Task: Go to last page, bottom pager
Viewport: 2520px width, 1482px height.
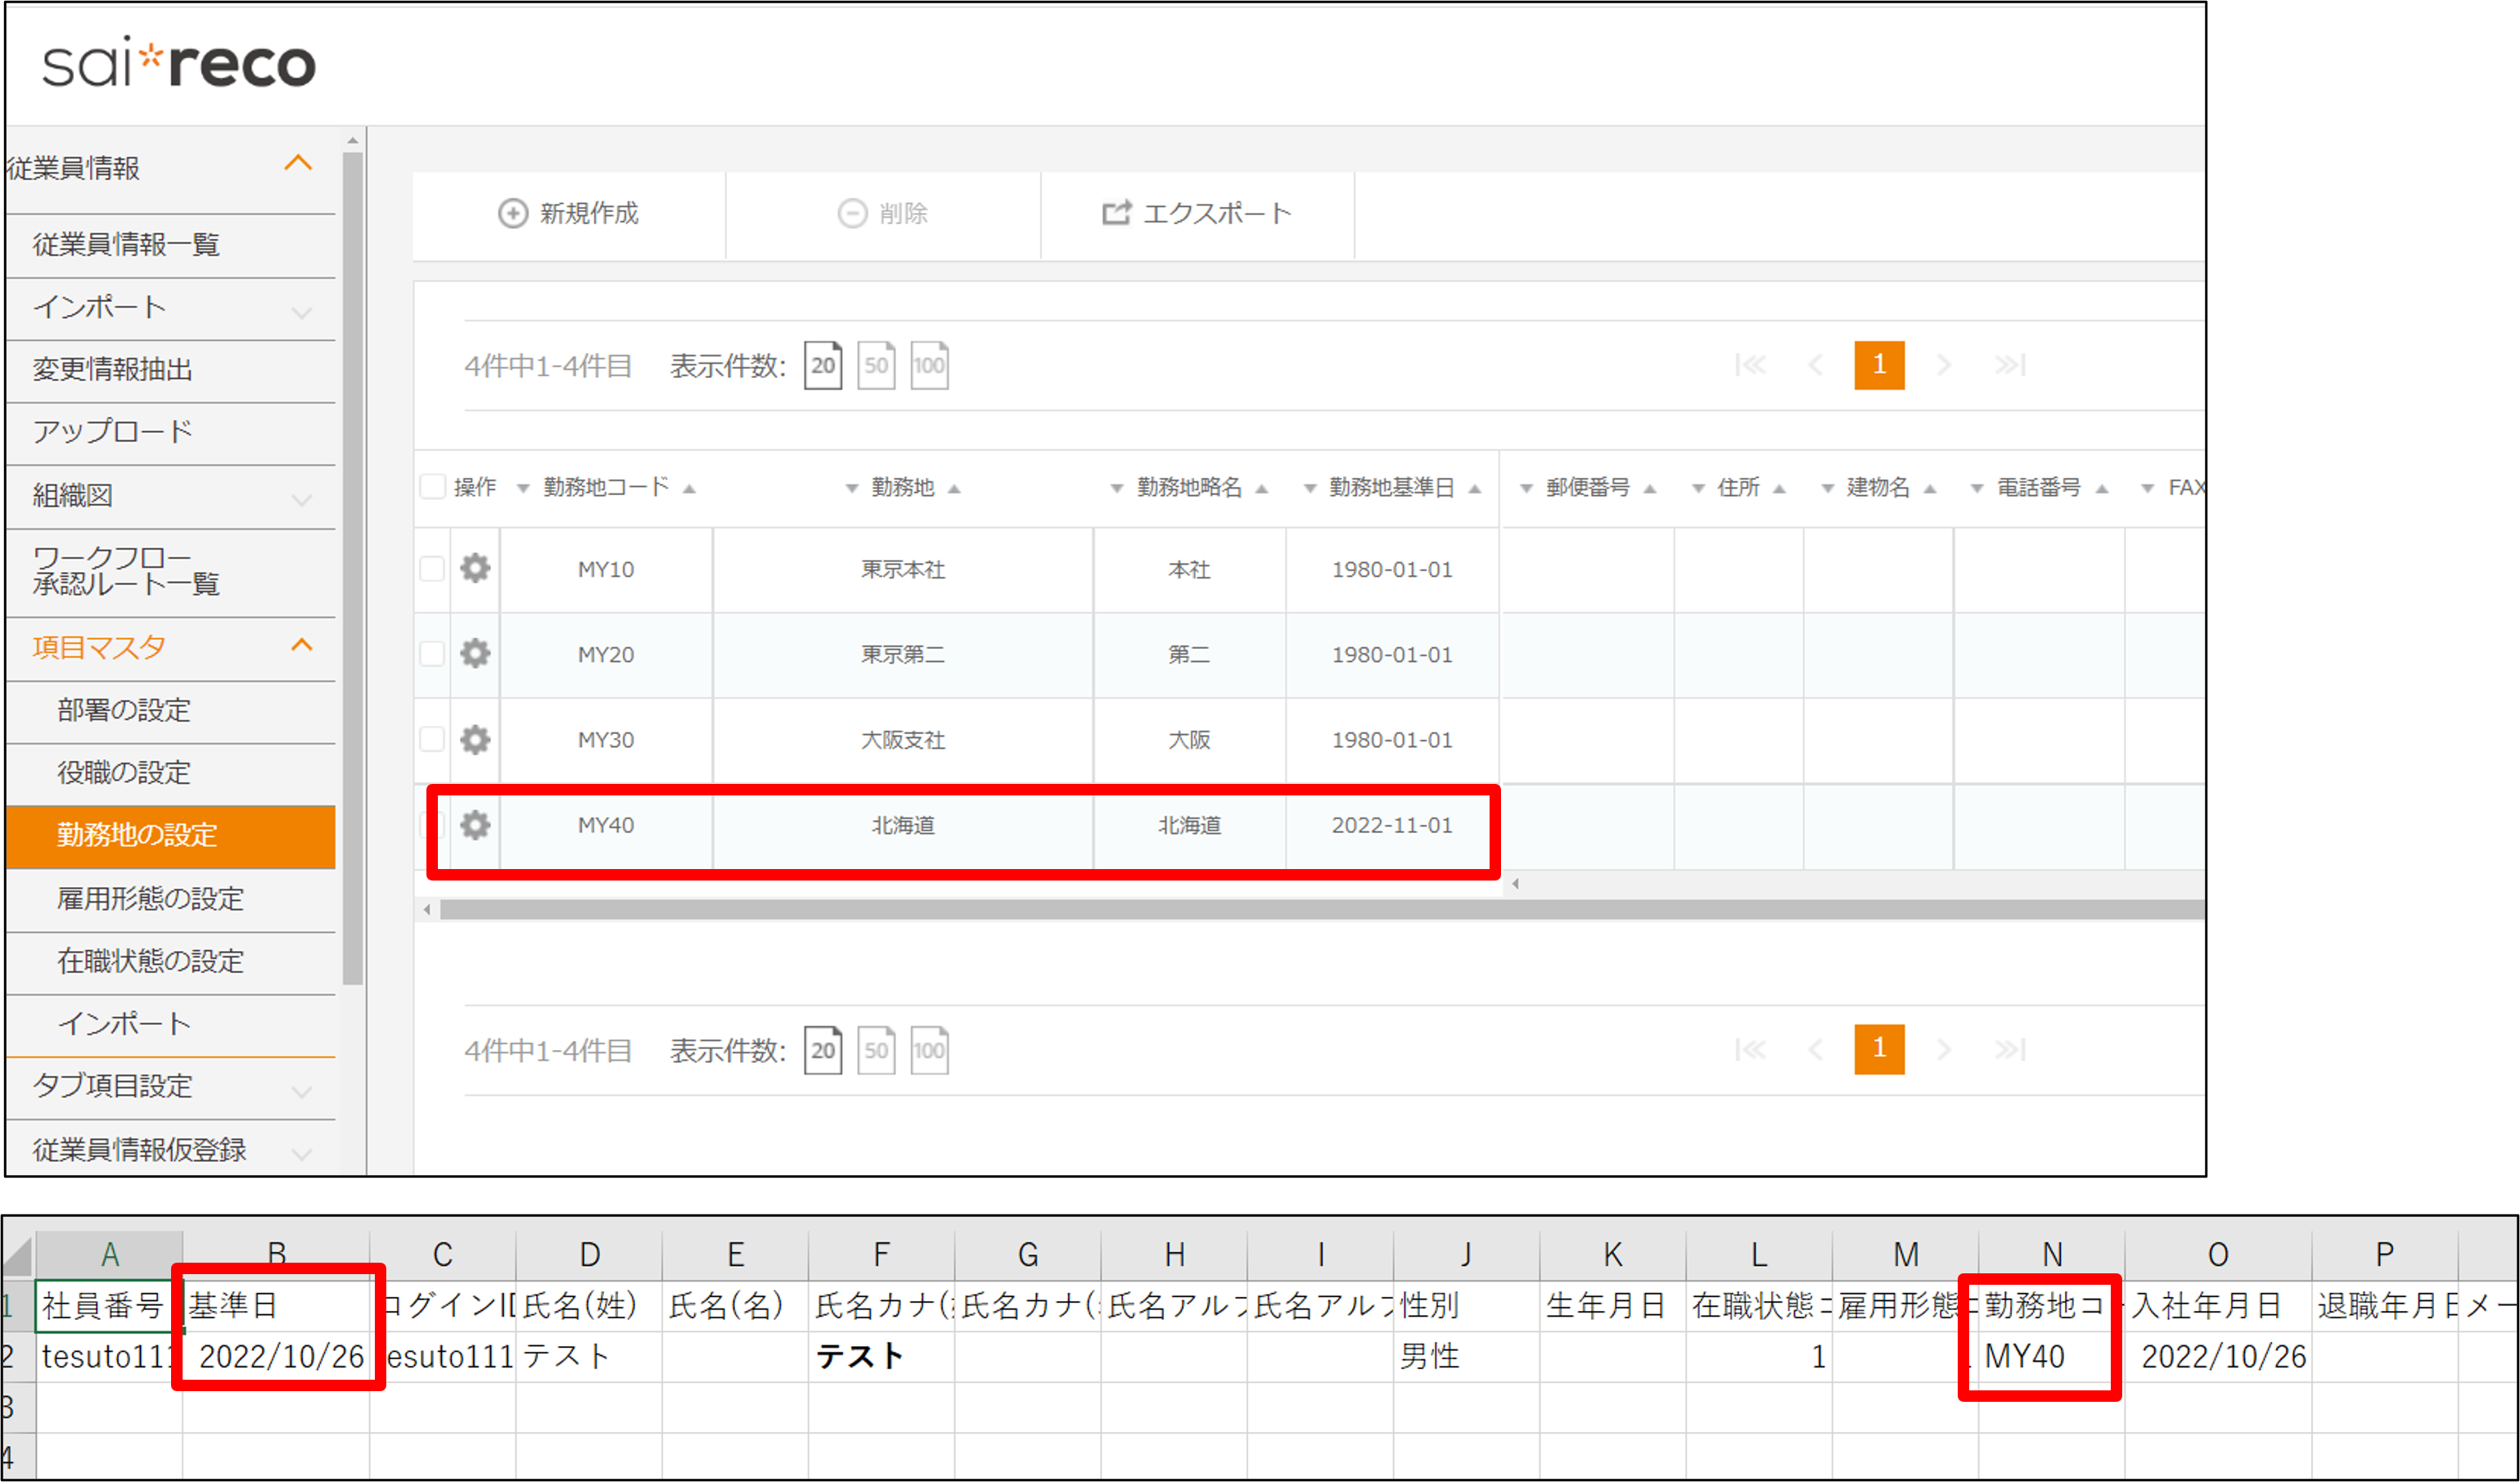Action: click(x=2010, y=1049)
